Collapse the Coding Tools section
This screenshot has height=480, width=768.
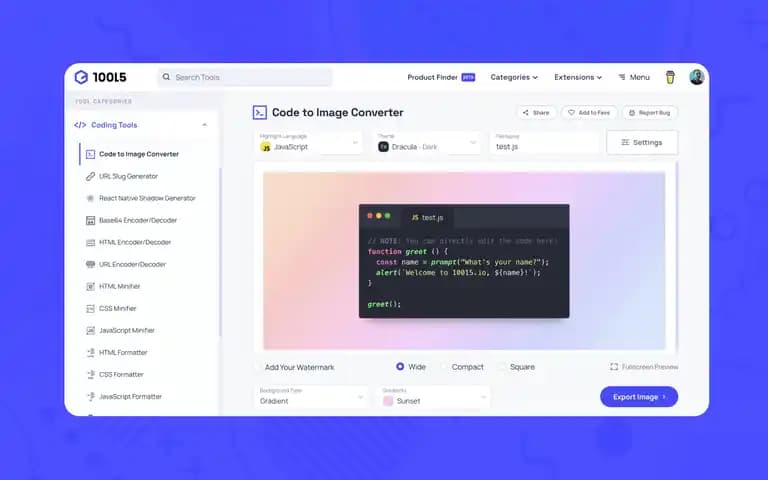205,125
